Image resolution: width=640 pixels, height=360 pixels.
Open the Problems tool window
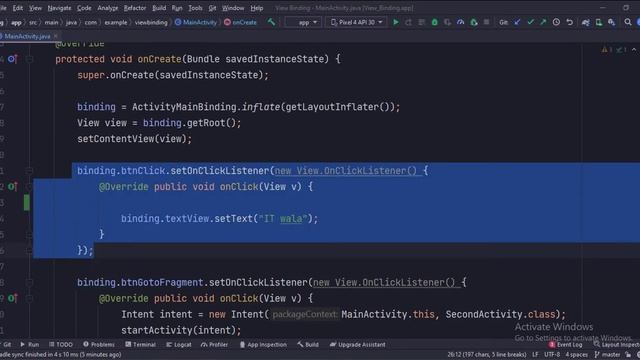click(99, 344)
